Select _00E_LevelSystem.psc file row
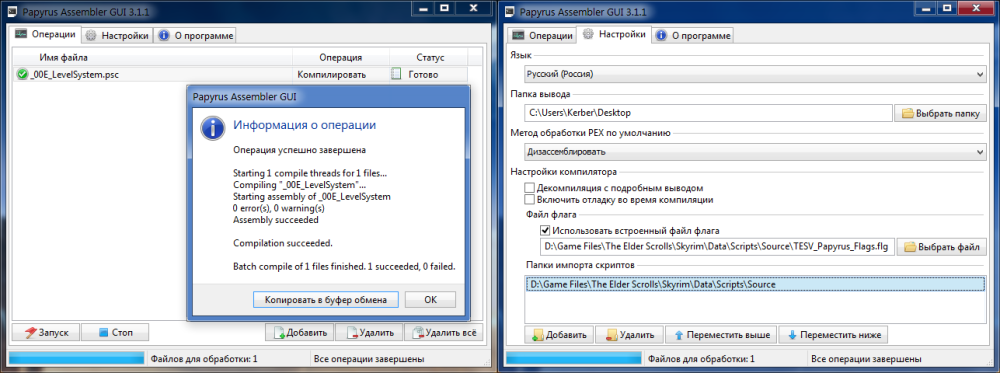This screenshot has width=1000, height=373. pyautogui.click(x=239, y=75)
